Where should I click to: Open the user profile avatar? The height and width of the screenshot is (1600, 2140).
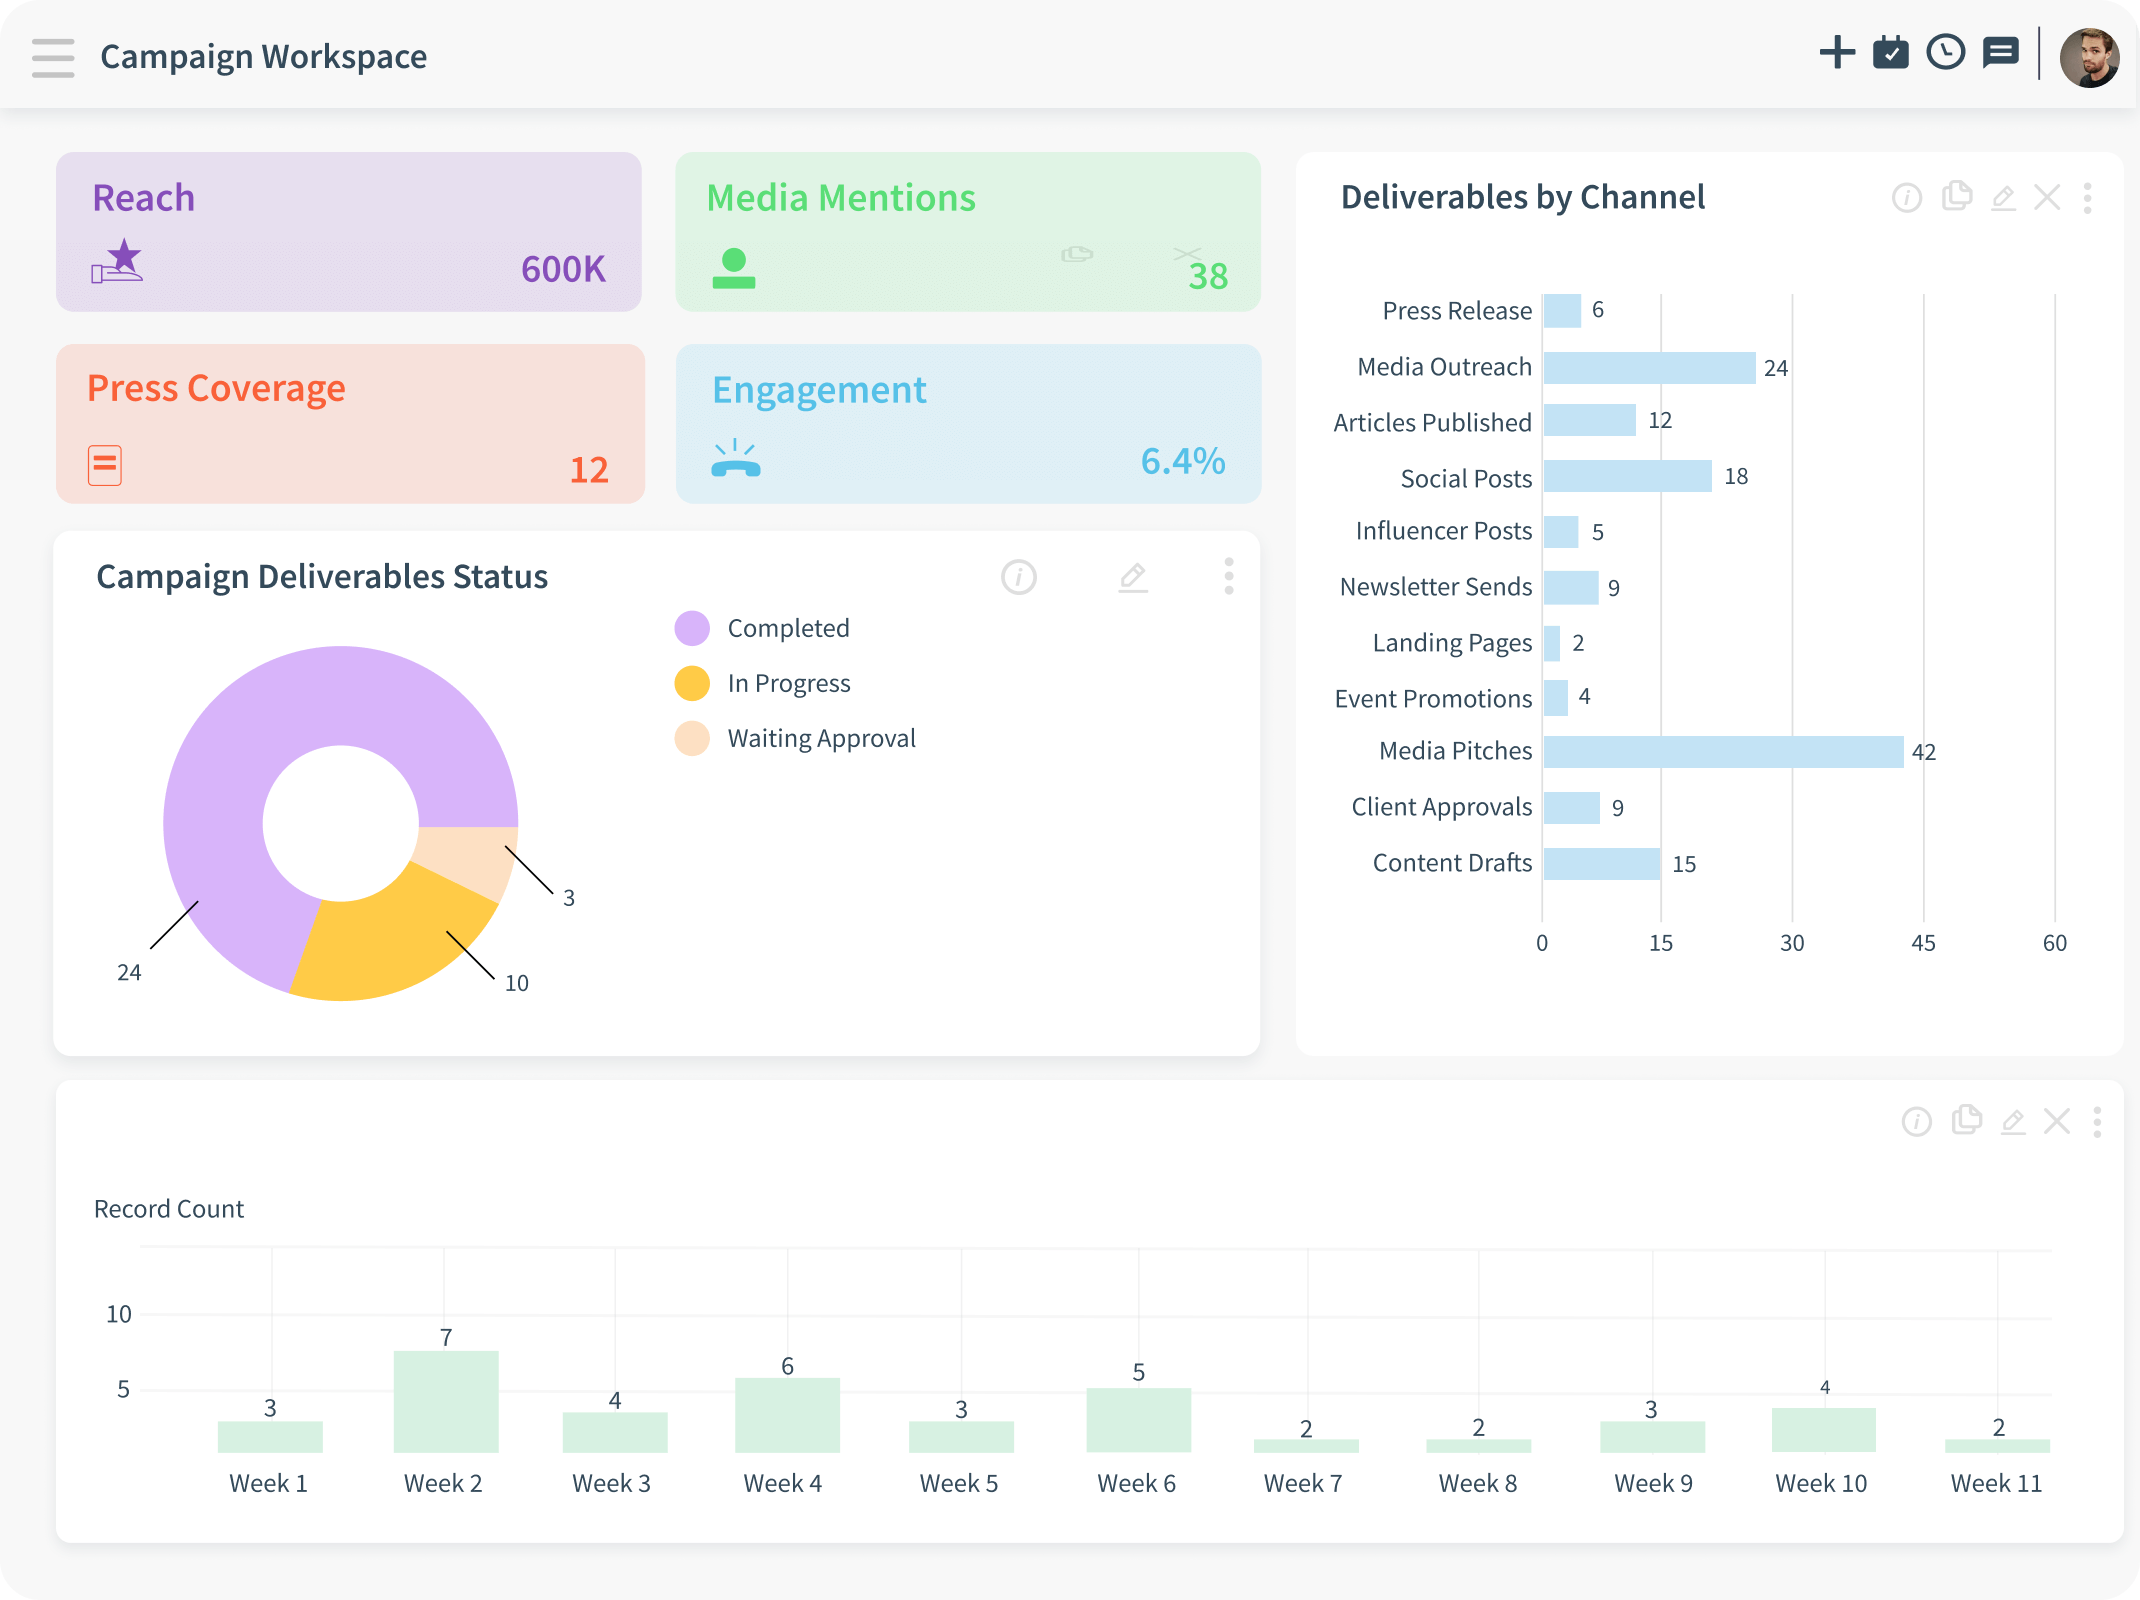click(2089, 58)
